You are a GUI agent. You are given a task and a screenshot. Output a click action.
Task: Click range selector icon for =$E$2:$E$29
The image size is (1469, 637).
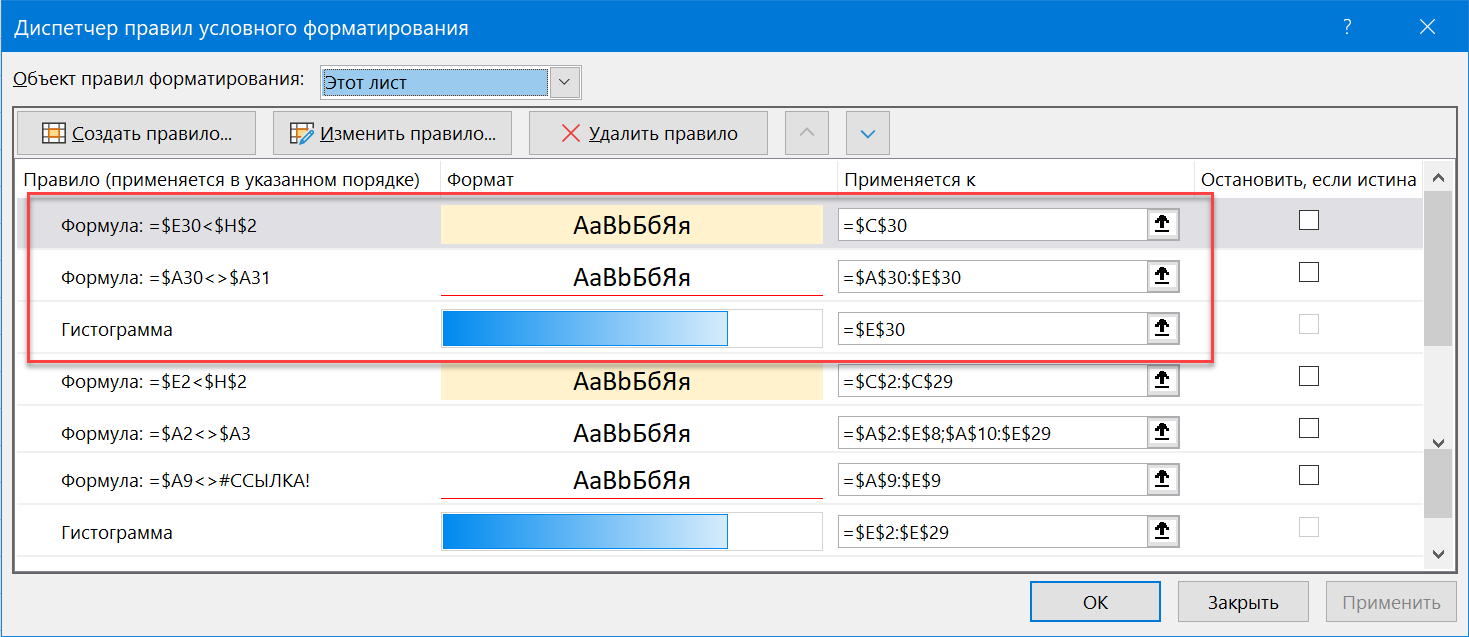pyautogui.click(x=1162, y=532)
